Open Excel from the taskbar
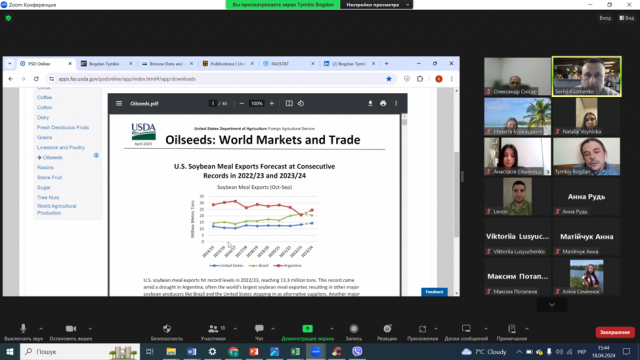The height and width of the screenshot is (360, 640). coord(295,351)
